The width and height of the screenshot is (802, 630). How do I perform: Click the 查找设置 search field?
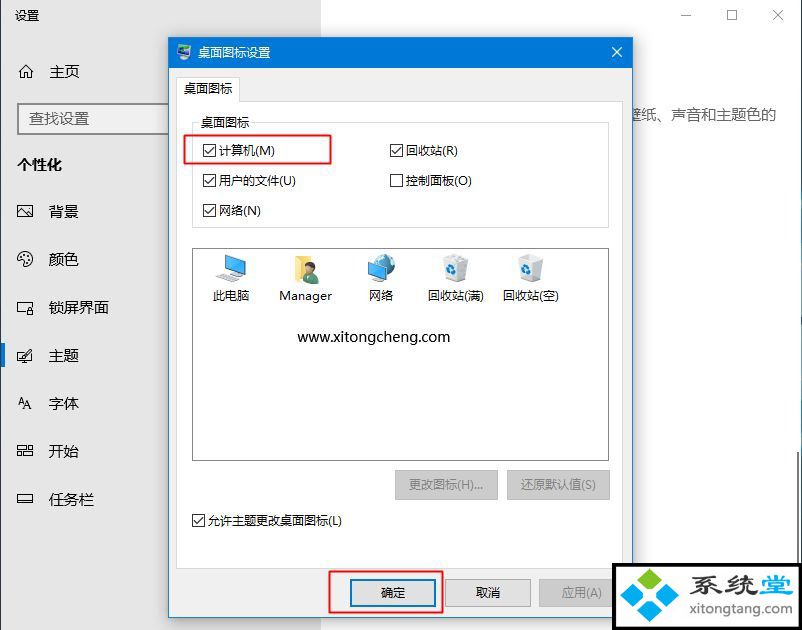click(93, 119)
